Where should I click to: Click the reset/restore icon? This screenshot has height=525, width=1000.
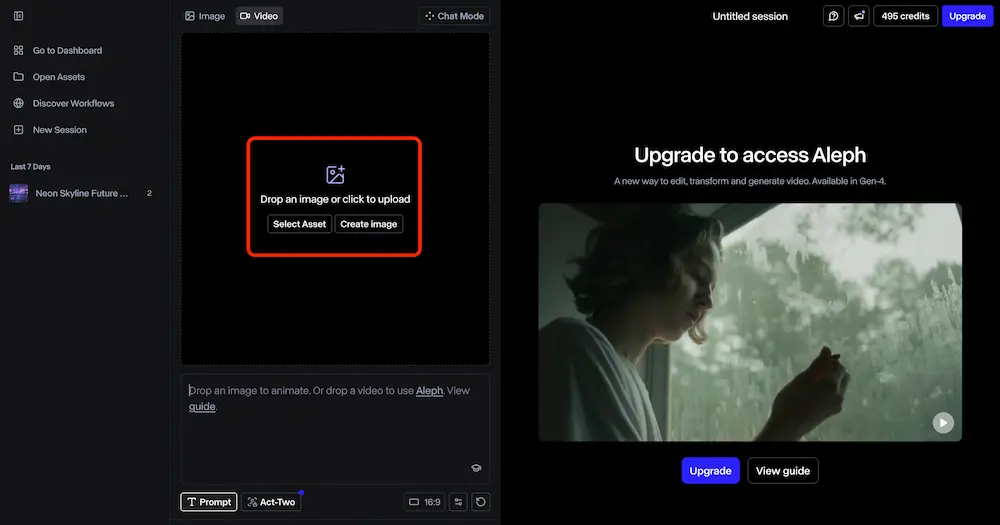point(481,502)
